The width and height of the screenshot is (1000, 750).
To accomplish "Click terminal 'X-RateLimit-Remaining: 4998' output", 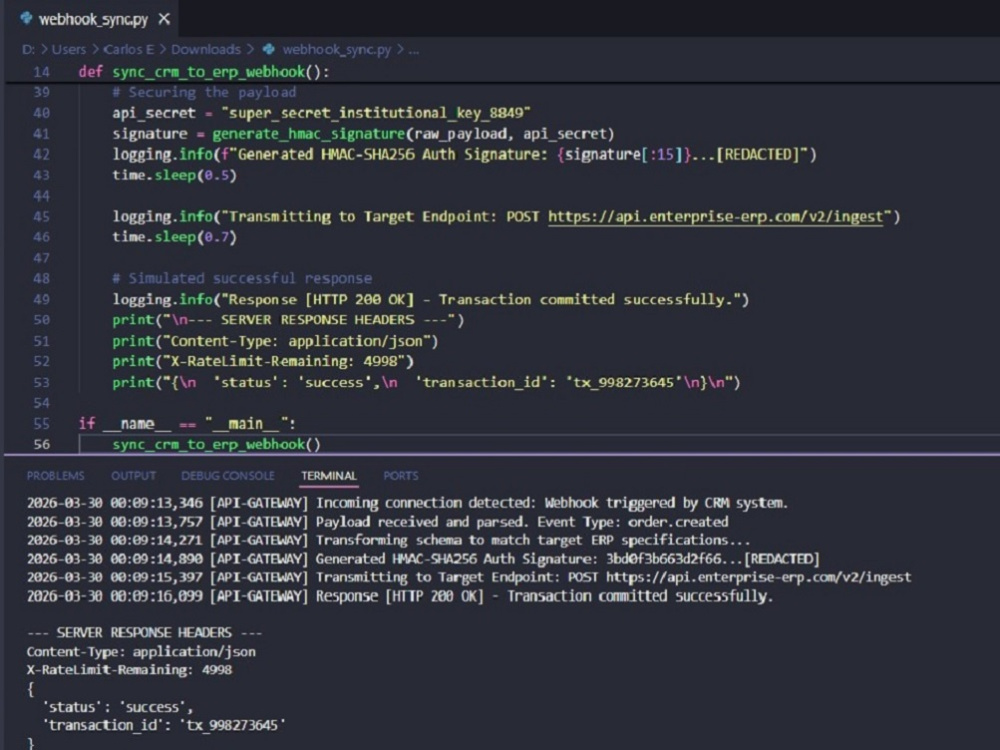I will pos(129,670).
